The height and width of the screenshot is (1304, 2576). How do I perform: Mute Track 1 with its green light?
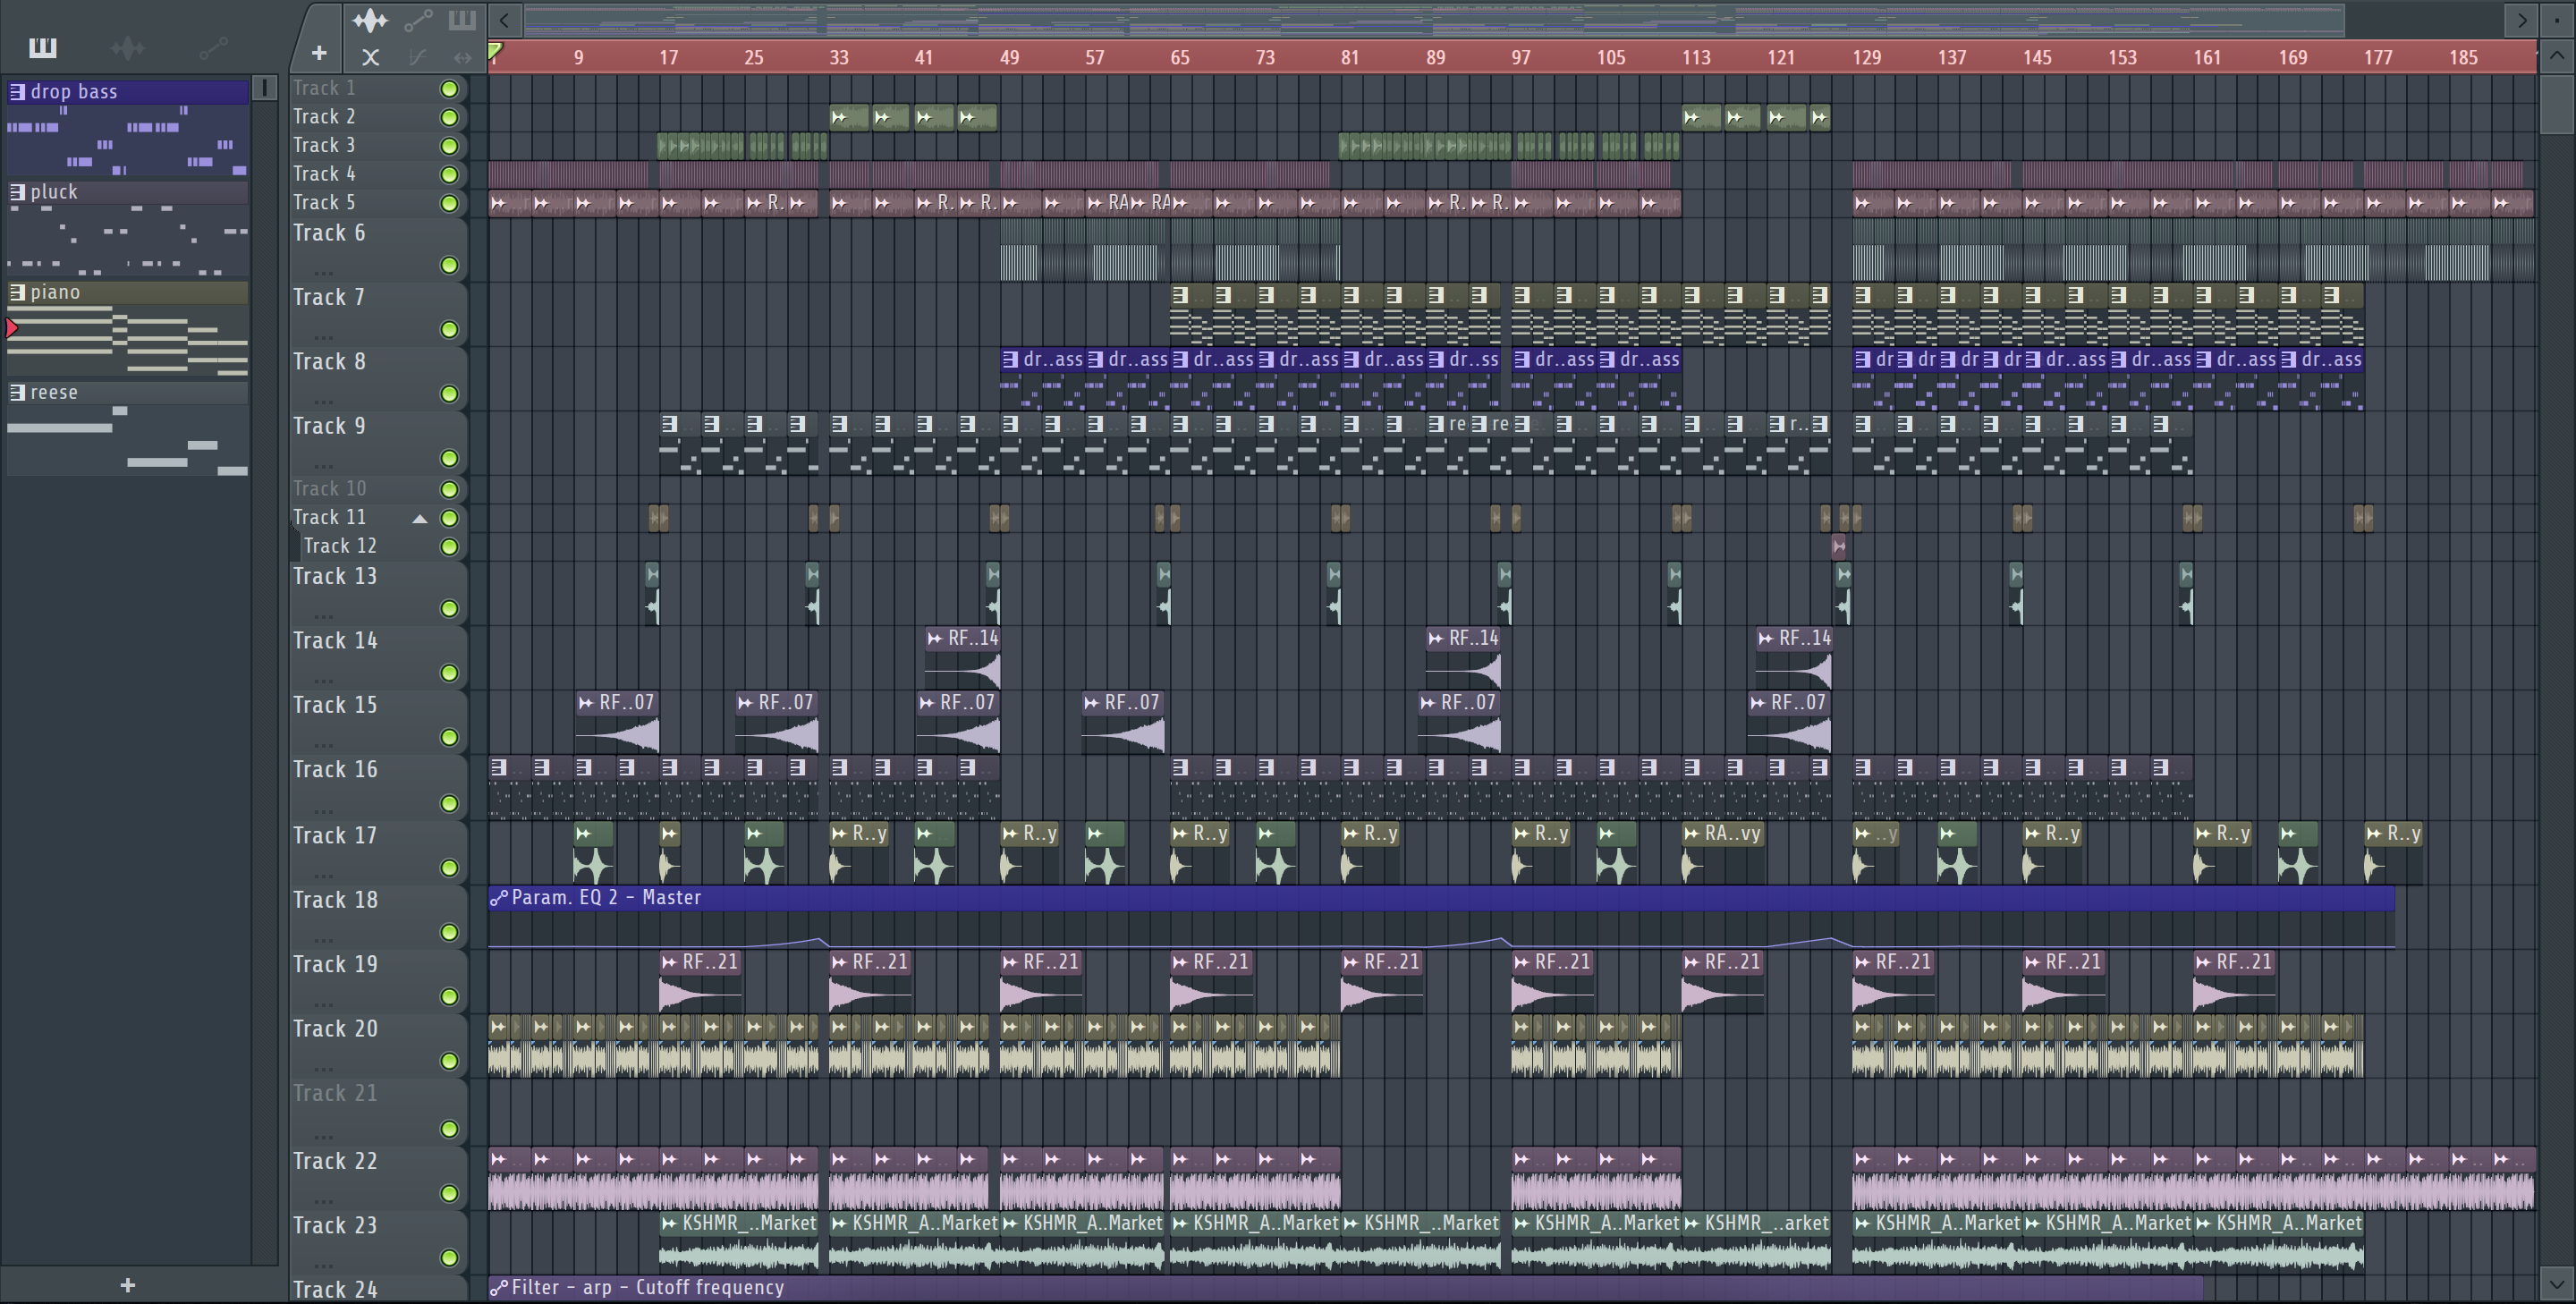[x=450, y=89]
